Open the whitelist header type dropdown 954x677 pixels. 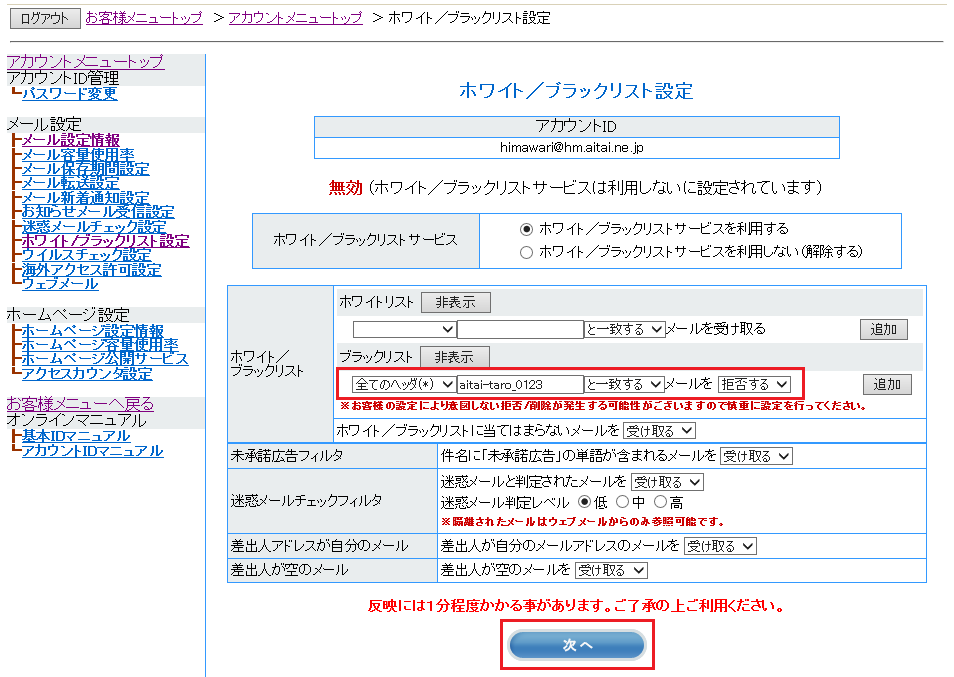[x=403, y=329]
